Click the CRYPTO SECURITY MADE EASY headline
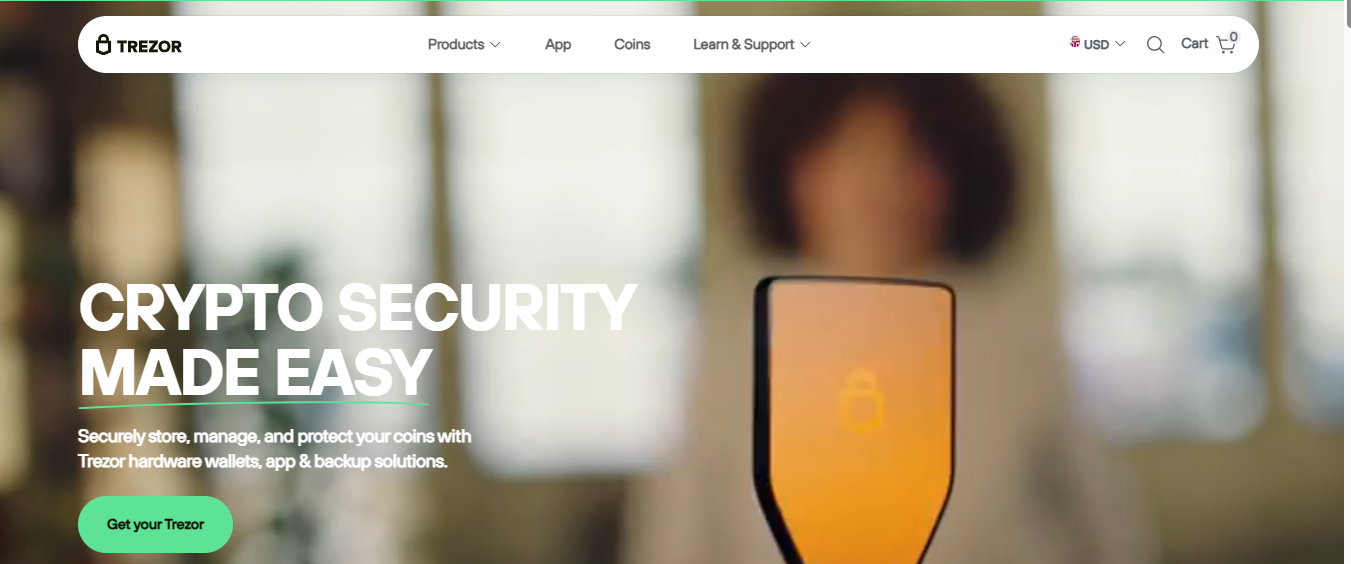This screenshot has width=1351, height=564. click(357, 340)
